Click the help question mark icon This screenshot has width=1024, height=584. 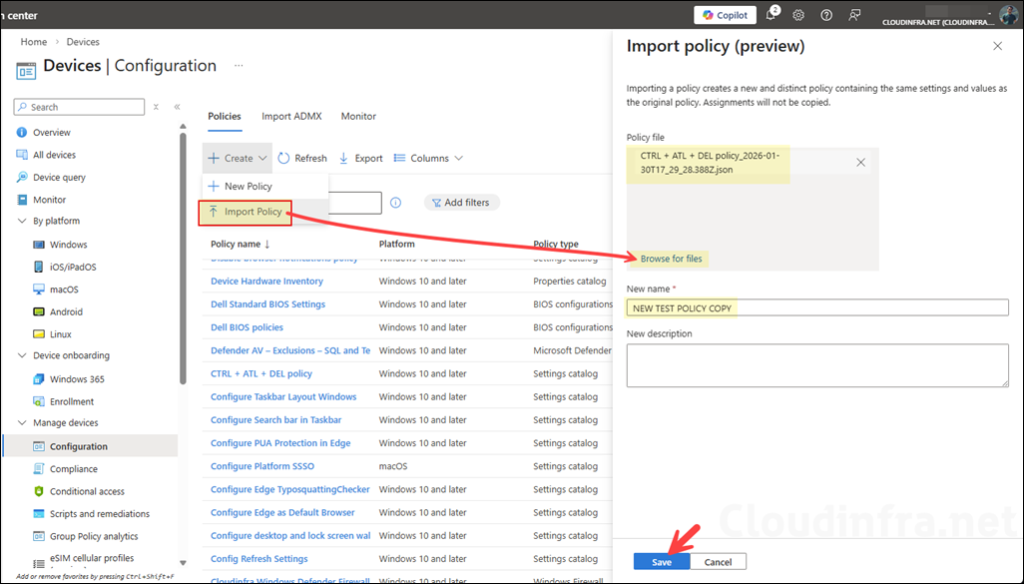[826, 15]
